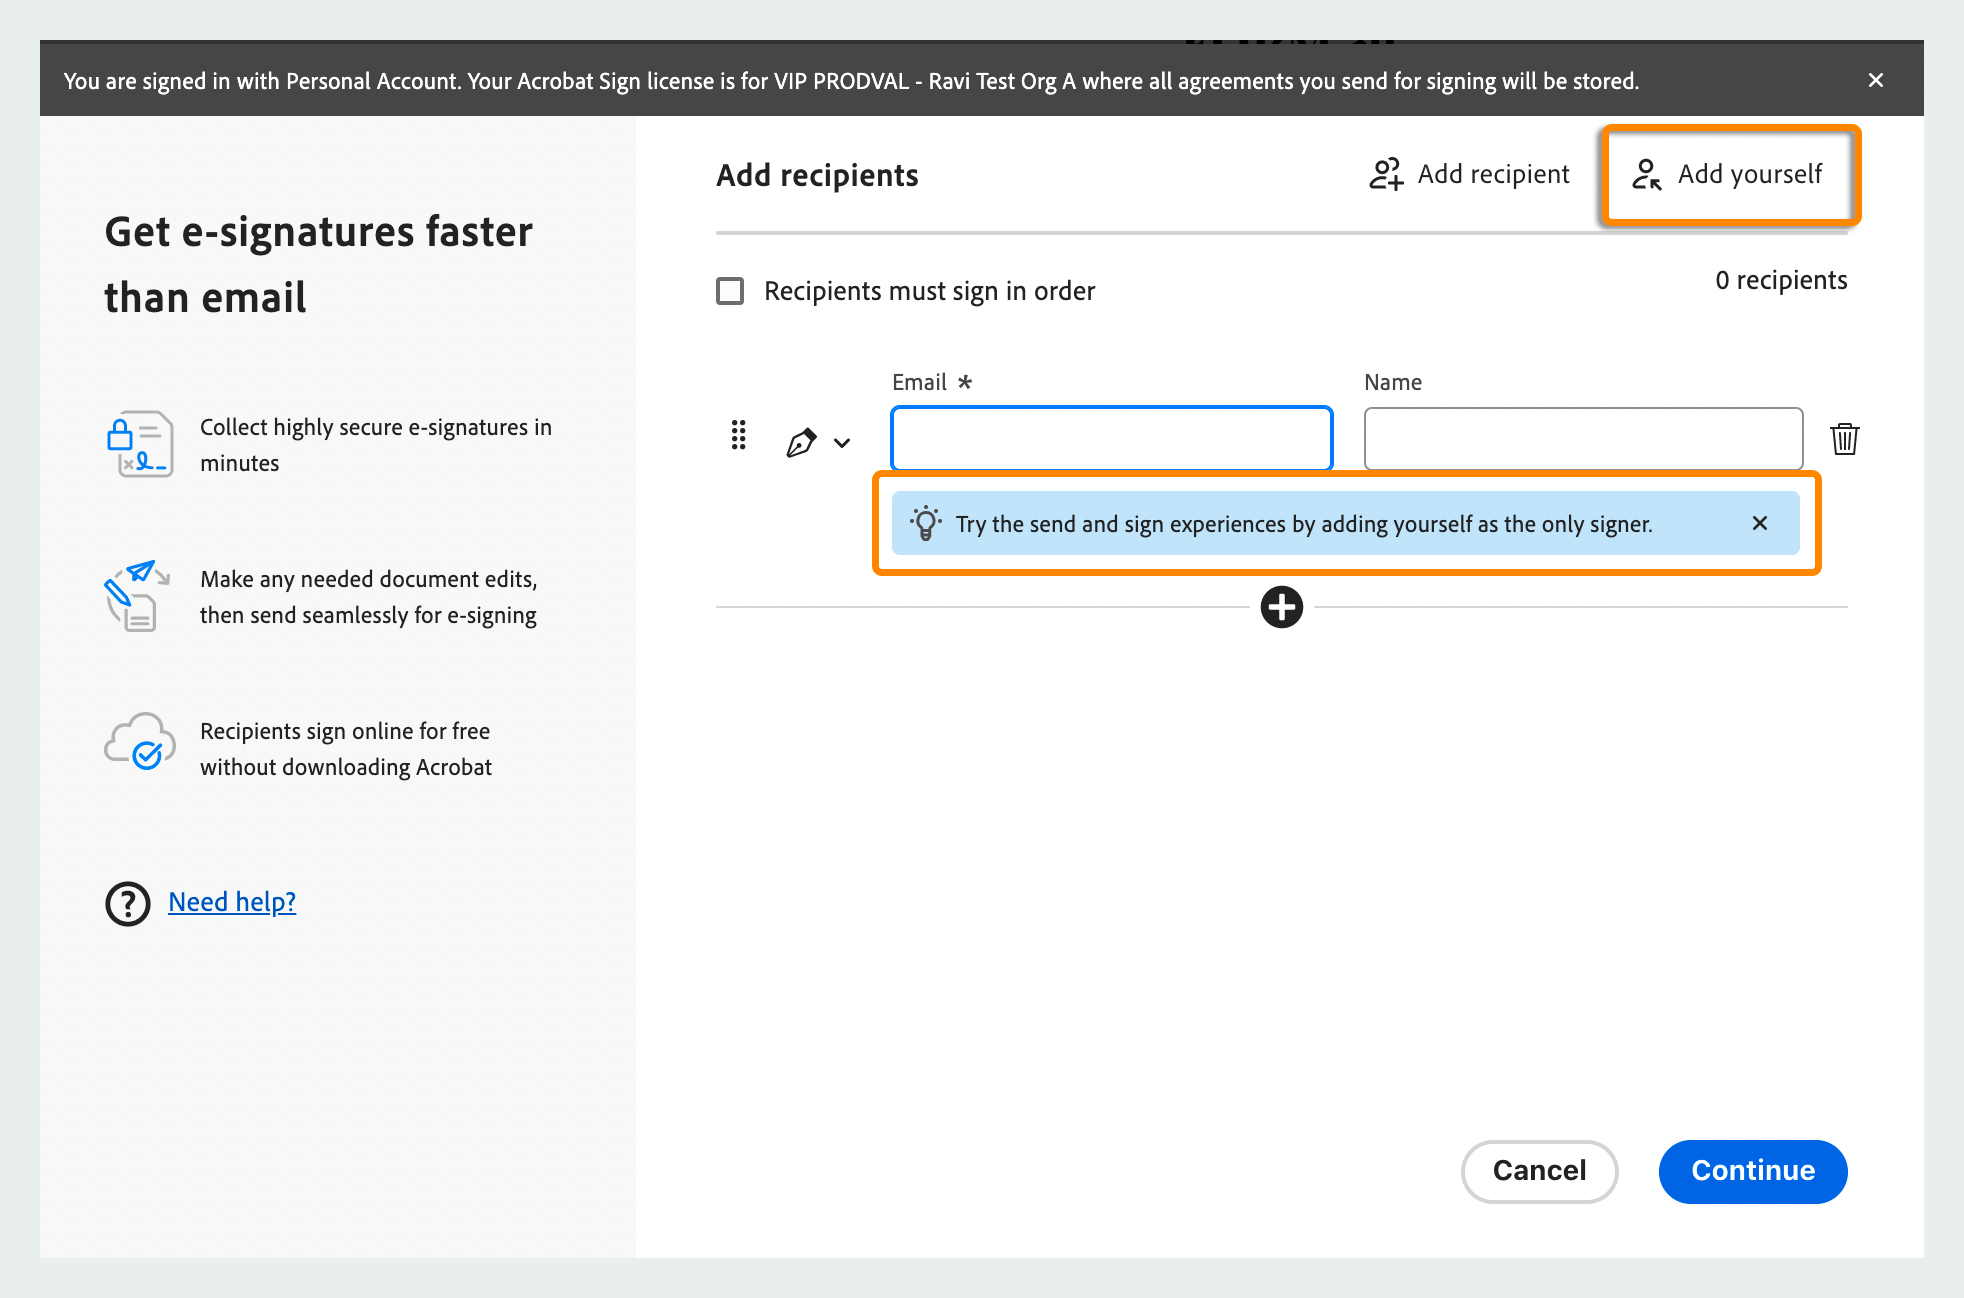The width and height of the screenshot is (1964, 1298).
Task: Click the drag handle dots icon
Action: point(738,436)
